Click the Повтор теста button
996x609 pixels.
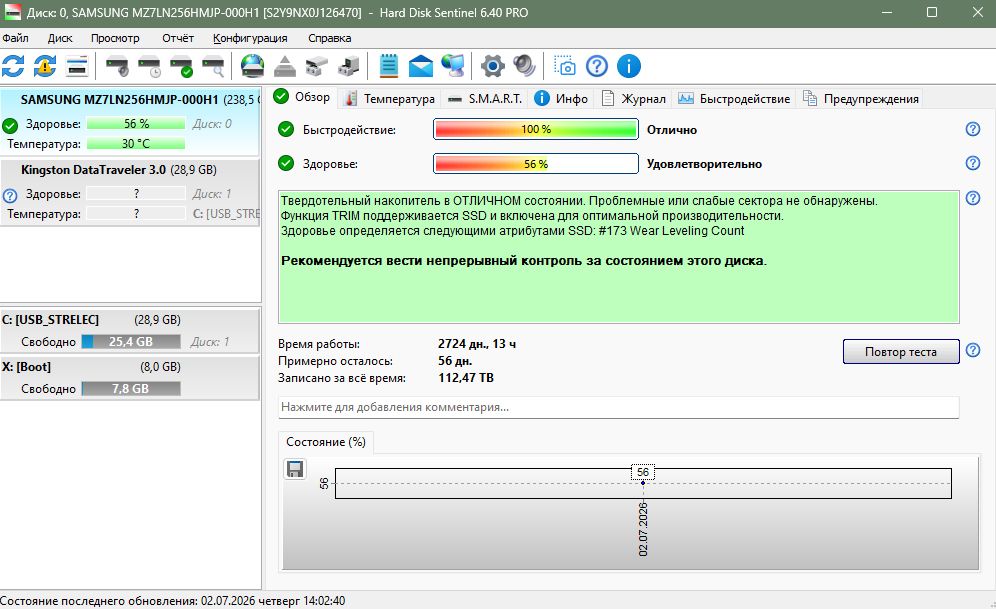pos(901,351)
